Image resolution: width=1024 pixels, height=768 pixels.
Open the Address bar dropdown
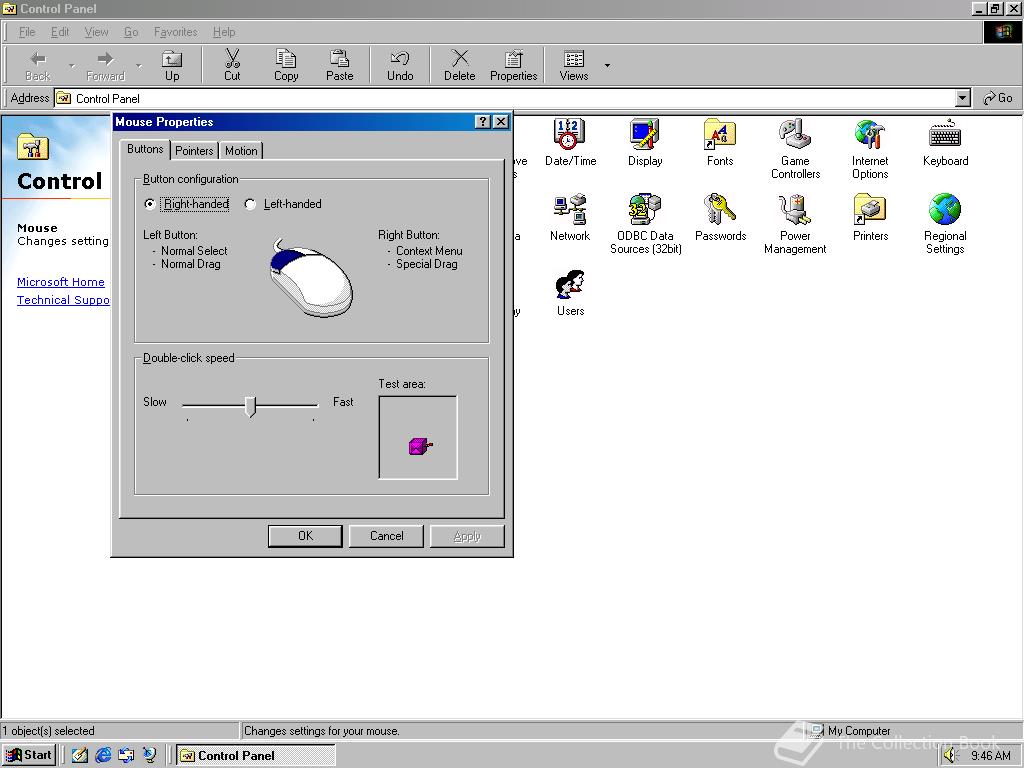coord(962,98)
